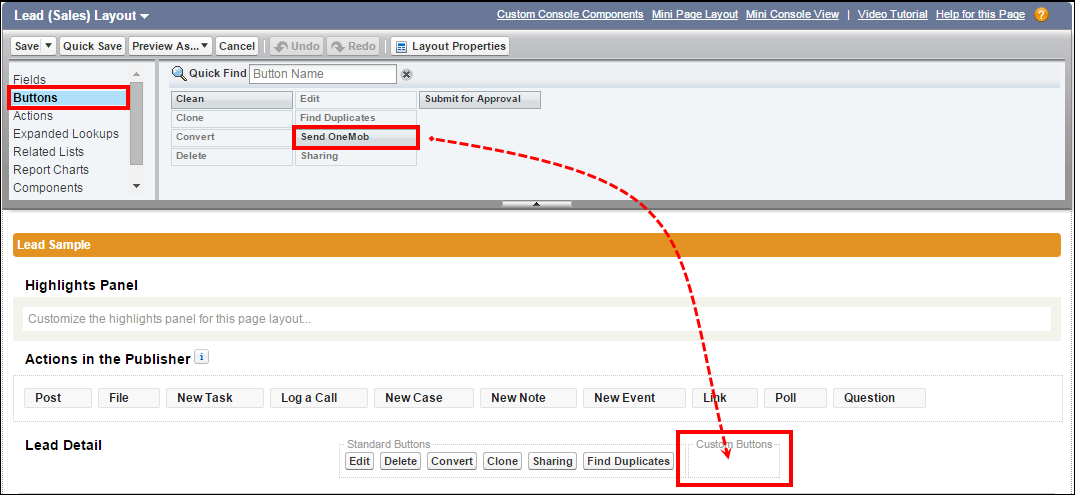The height and width of the screenshot is (495, 1075).
Task: Click the Lead Sample section header
Action: click(x=537, y=245)
